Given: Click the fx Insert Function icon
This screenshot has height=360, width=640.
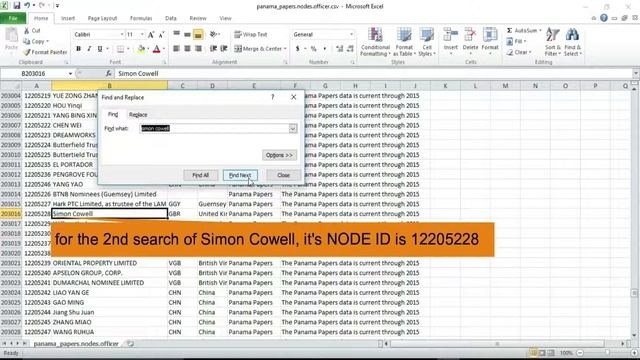Looking at the screenshot, I should 108,73.
